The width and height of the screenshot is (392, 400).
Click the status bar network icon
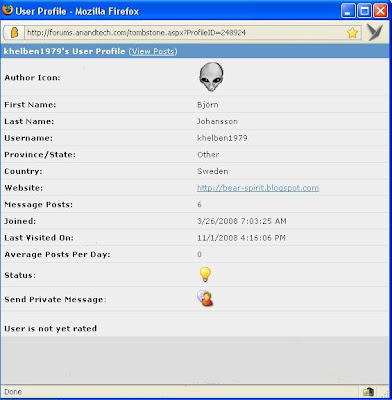368,392
